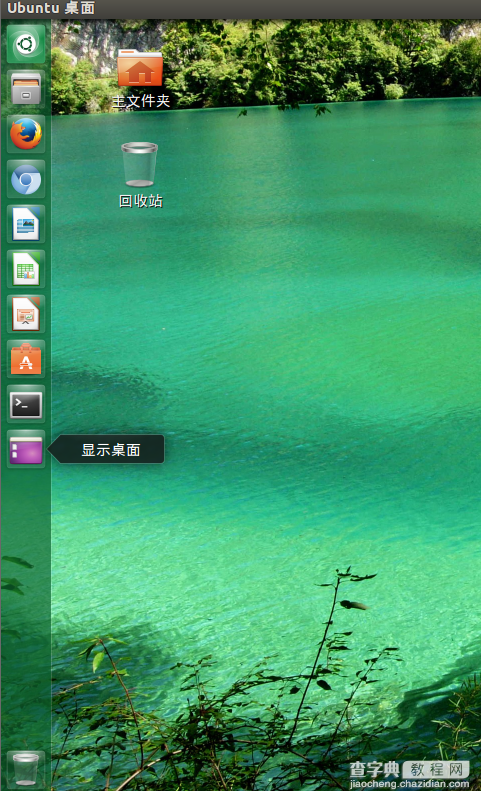Image resolution: width=481 pixels, height=791 pixels.
Task: Open Ubuntu Software Center
Action: click(26, 359)
